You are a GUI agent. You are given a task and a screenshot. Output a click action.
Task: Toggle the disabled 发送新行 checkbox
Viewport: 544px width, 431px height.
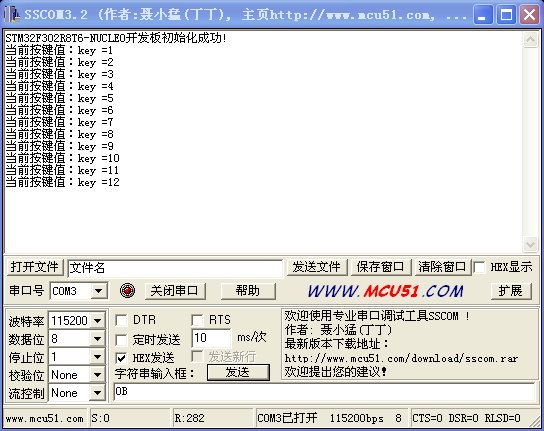tap(197, 356)
